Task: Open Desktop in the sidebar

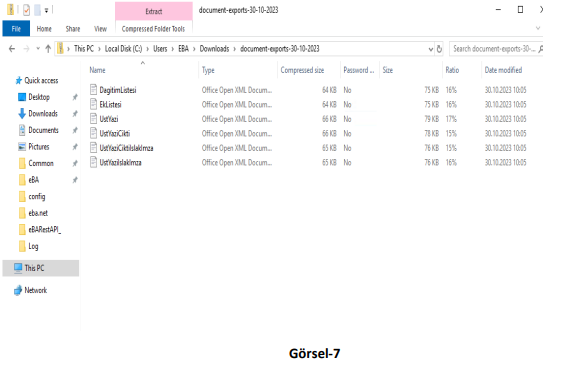Action: coord(39,97)
